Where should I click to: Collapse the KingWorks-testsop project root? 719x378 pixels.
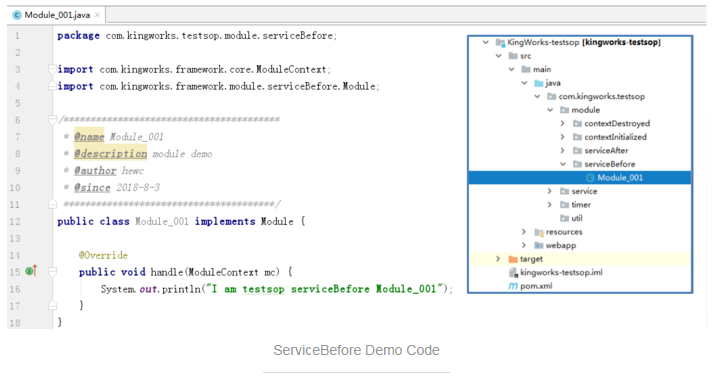click(x=486, y=42)
